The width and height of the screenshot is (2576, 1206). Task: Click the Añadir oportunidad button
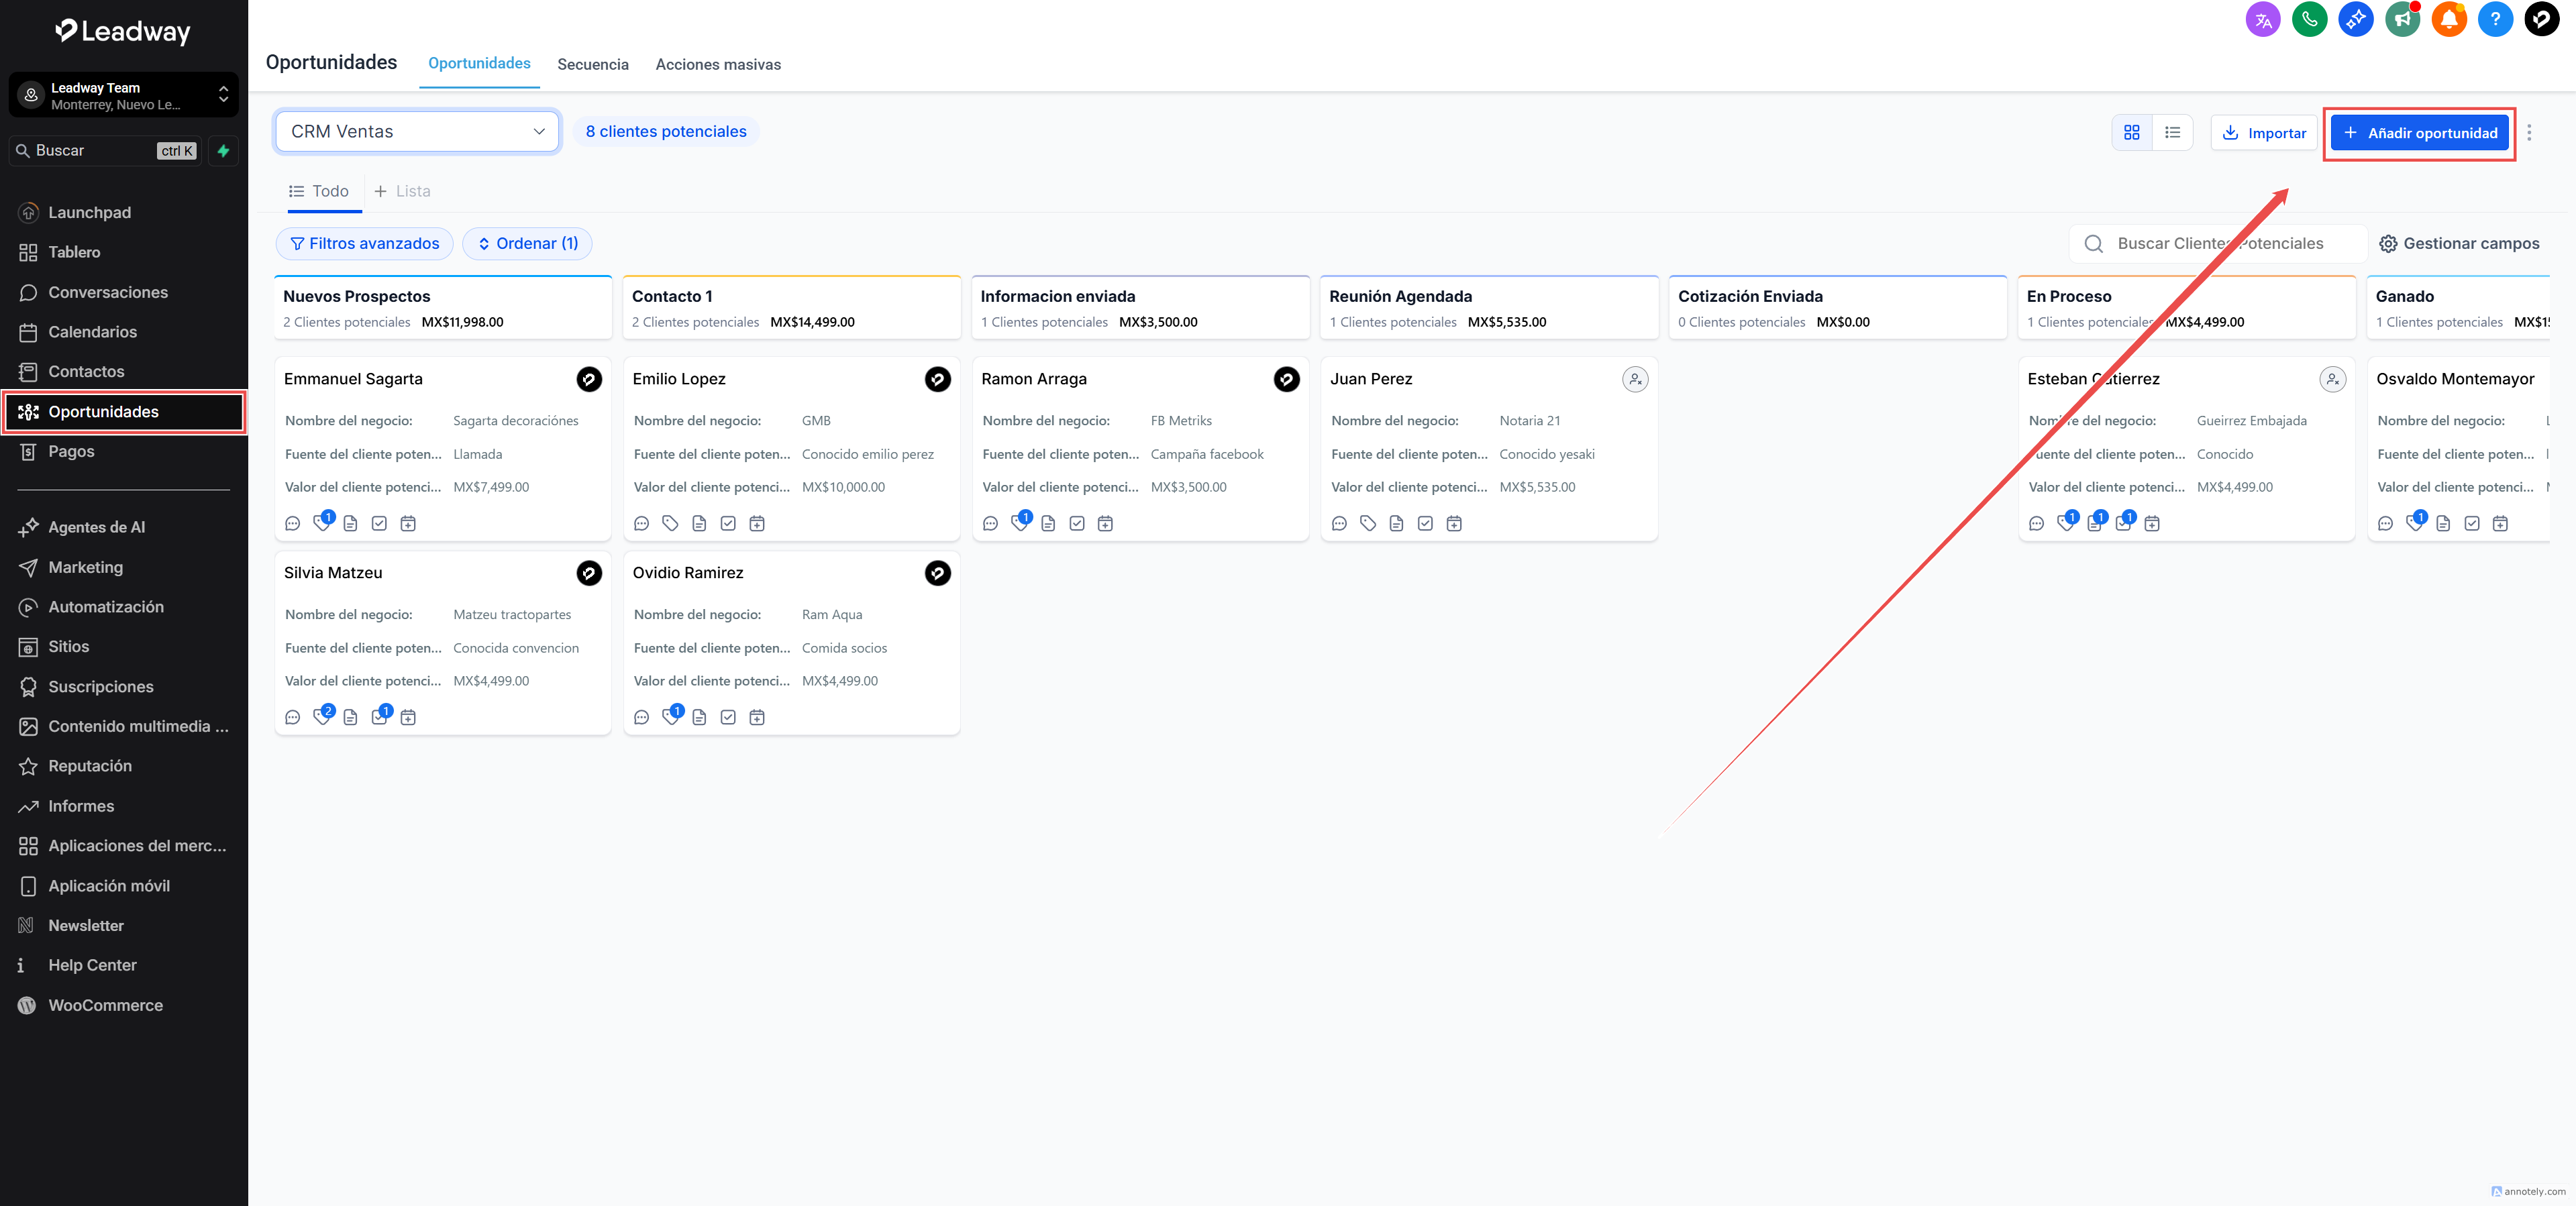click(x=2419, y=133)
